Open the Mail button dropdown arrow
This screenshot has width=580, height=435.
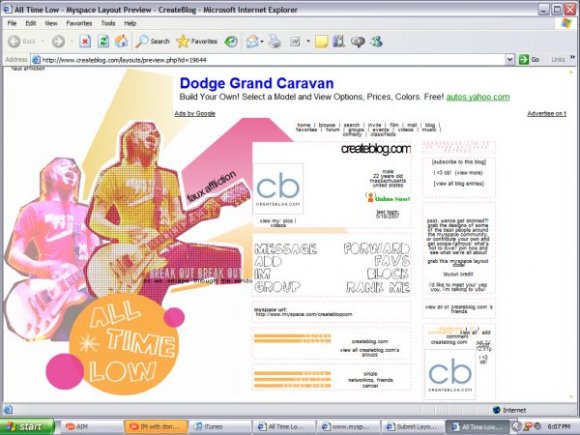click(262, 41)
